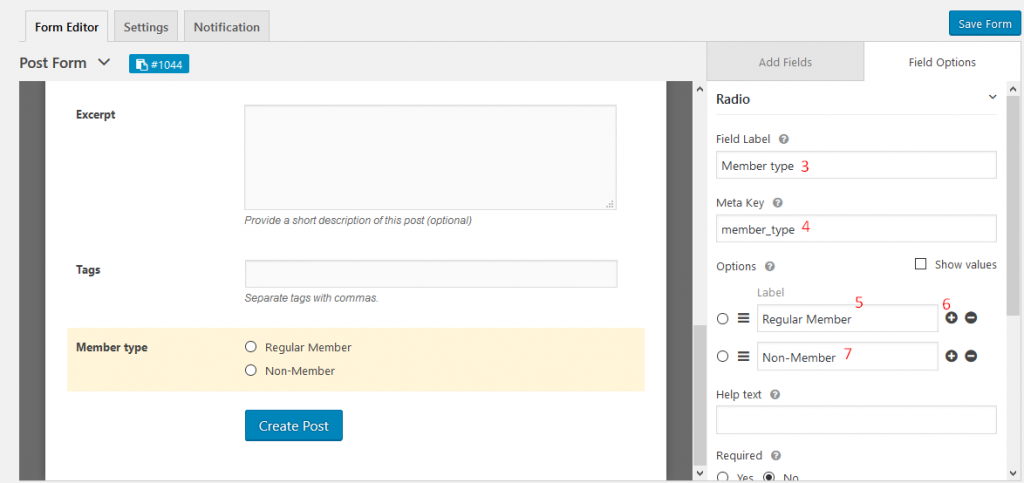This screenshot has width=1024, height=483.
Task: Collapse the Radio section chevron
Action: [x=993, y=97]
